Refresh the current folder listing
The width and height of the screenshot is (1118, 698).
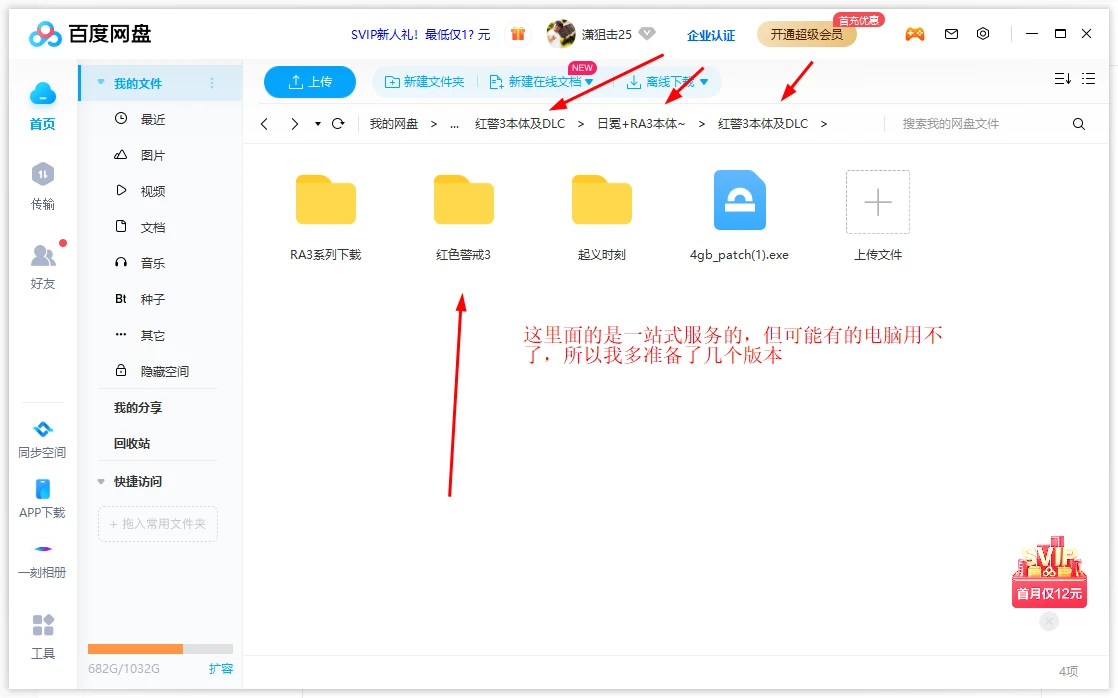point(338,124)
